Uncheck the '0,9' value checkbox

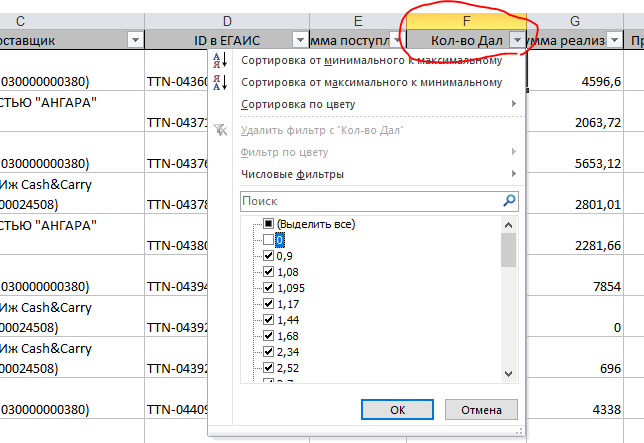268,256
